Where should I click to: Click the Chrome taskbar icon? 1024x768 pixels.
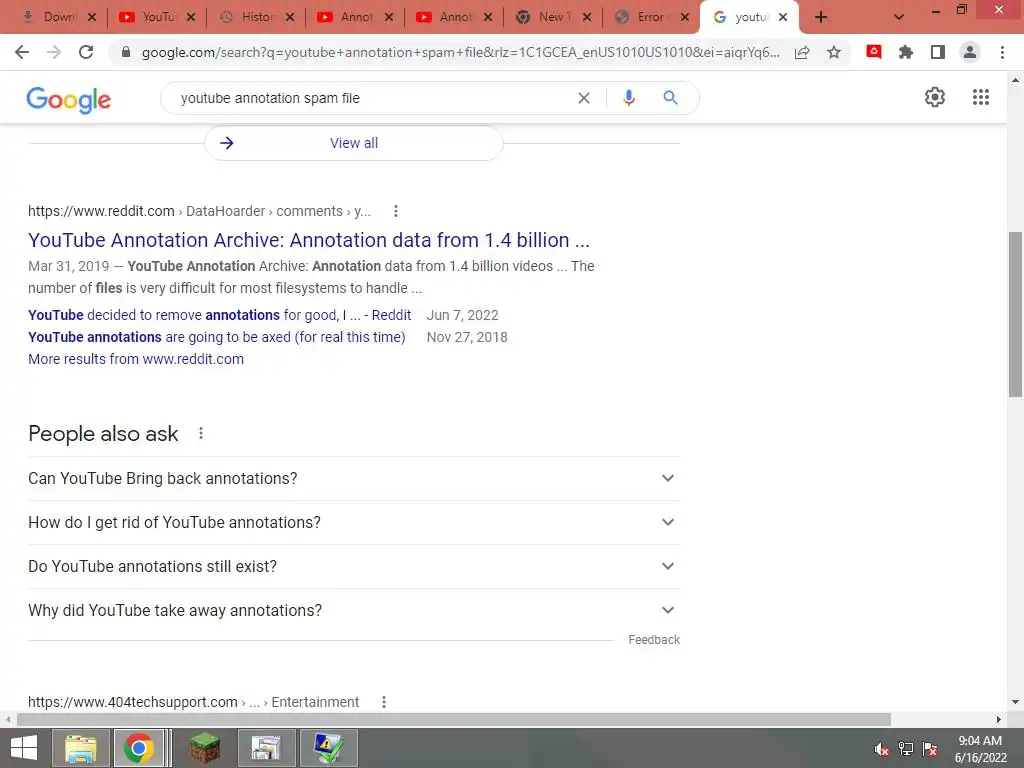tap(139, 748)
